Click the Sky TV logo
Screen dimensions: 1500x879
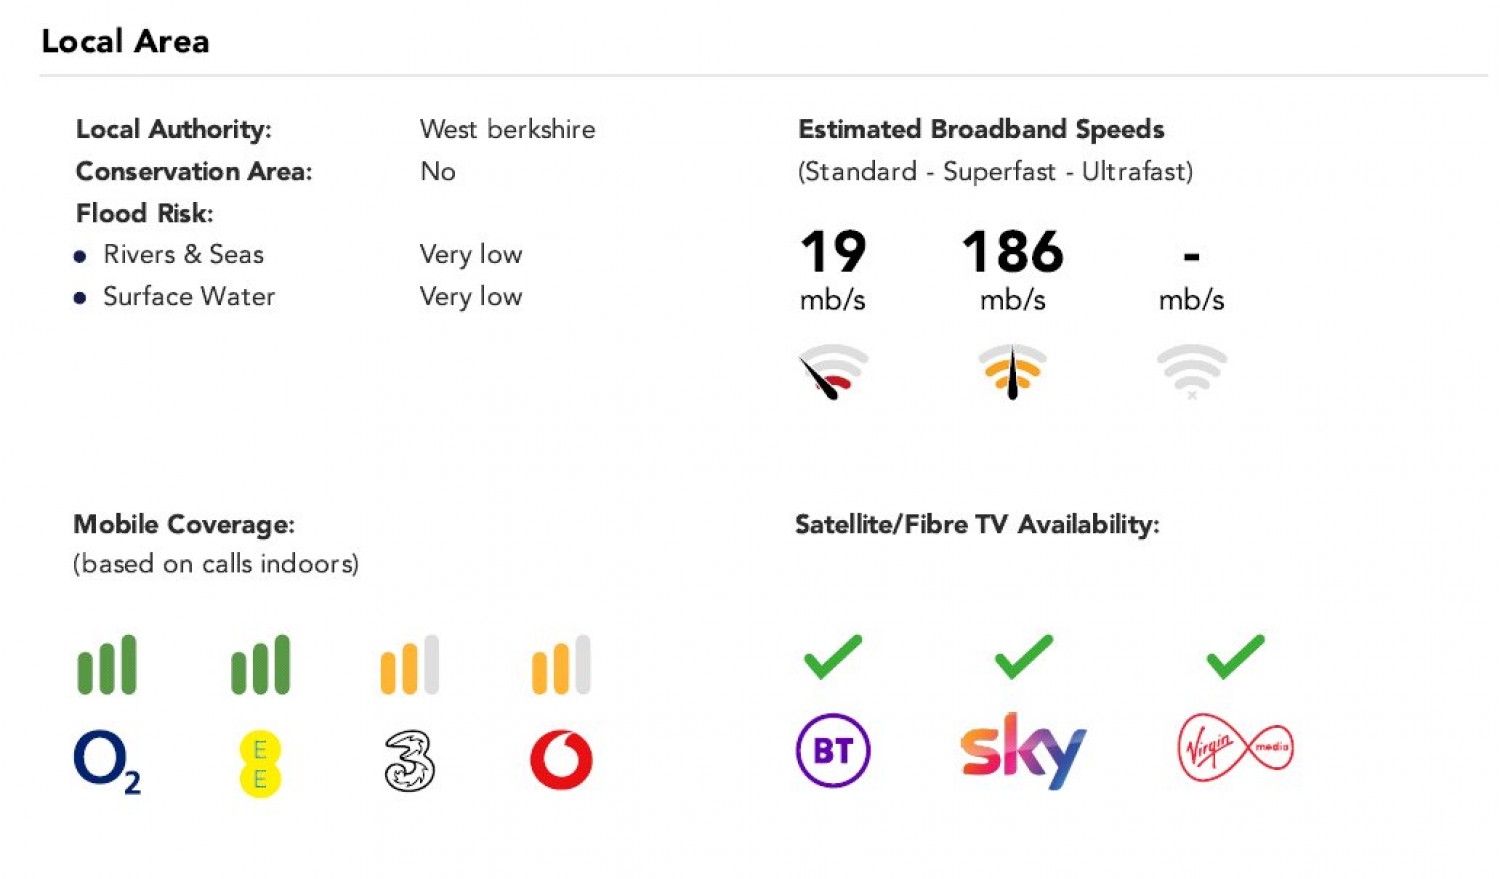[x=1022, y=750]
